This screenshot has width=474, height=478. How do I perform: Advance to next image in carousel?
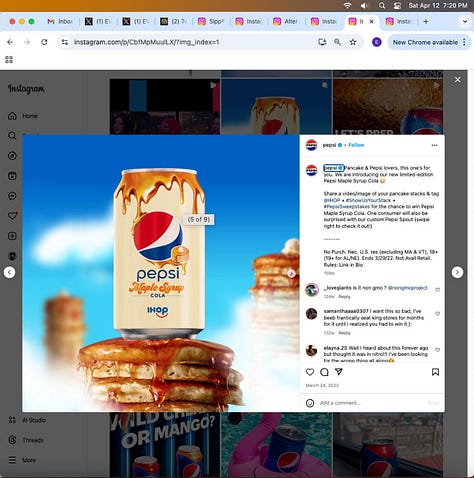tap(291, 274)
